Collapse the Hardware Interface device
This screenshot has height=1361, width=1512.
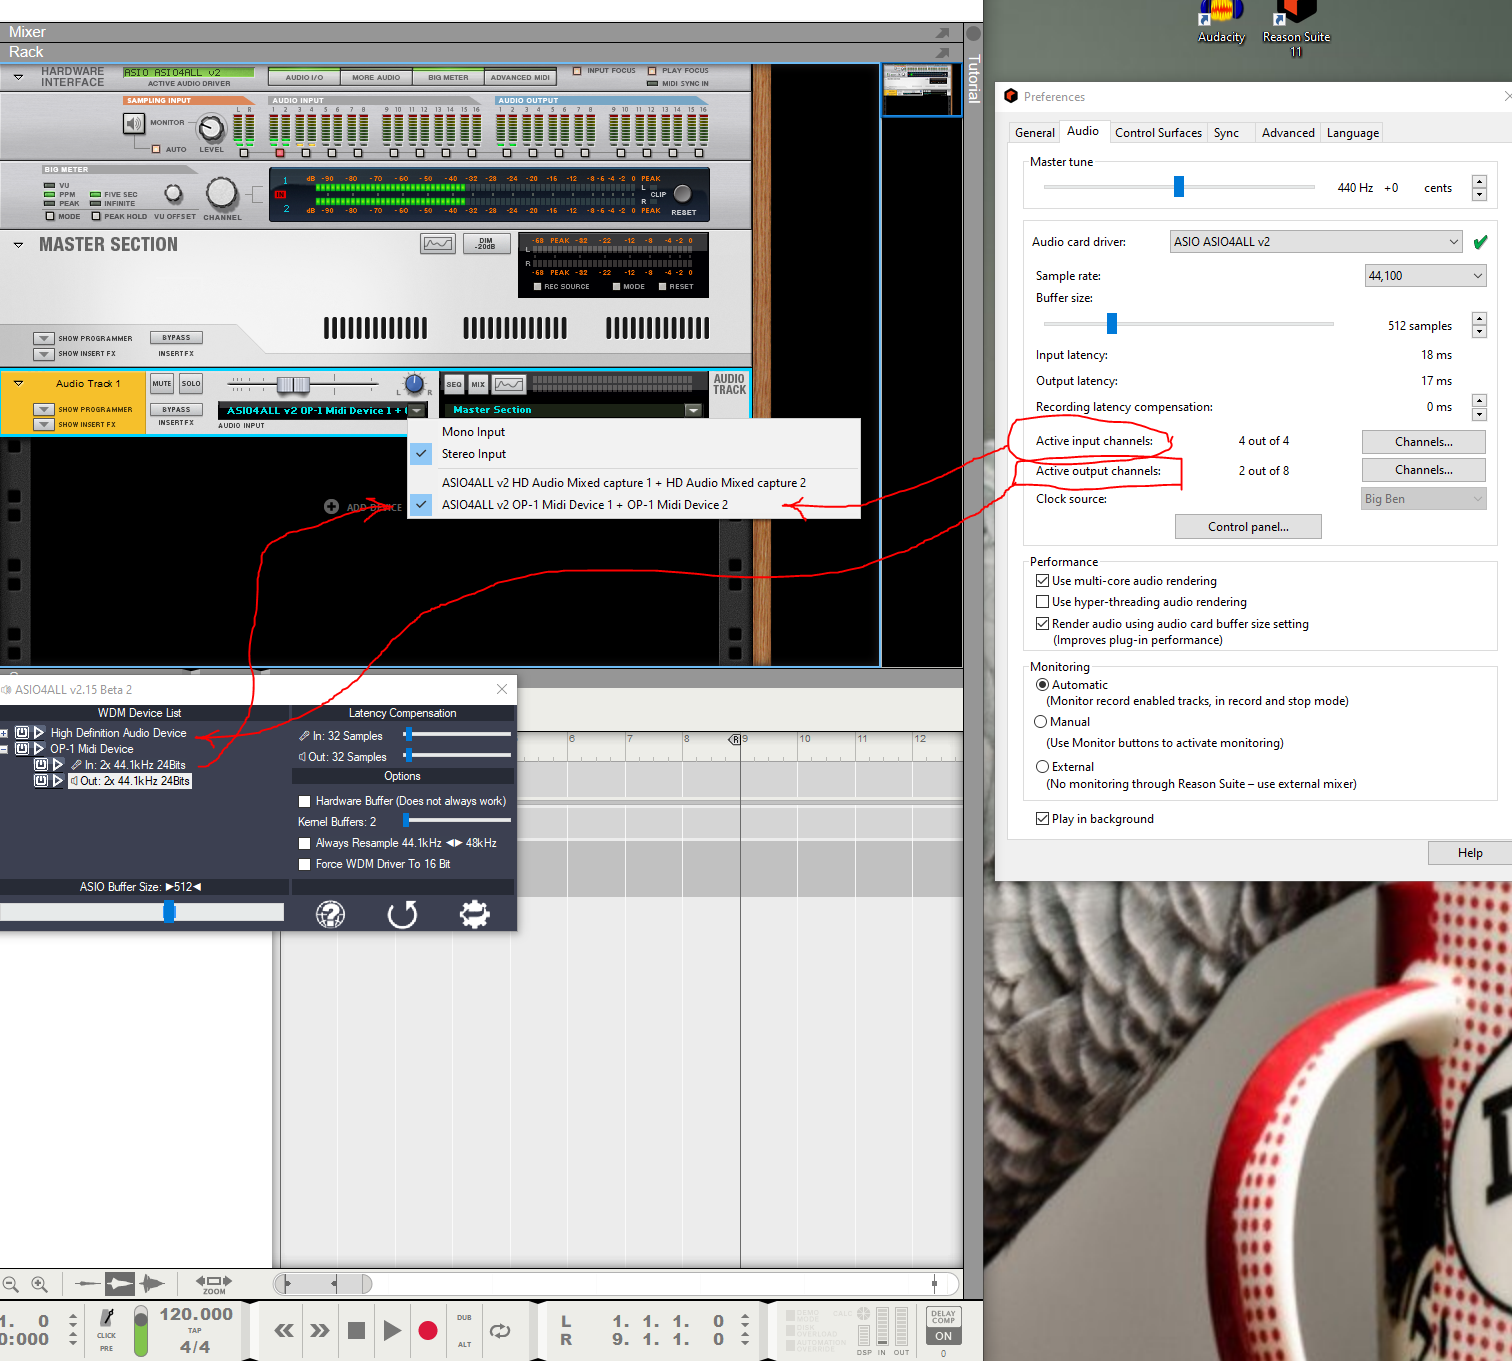click(18, 76)
